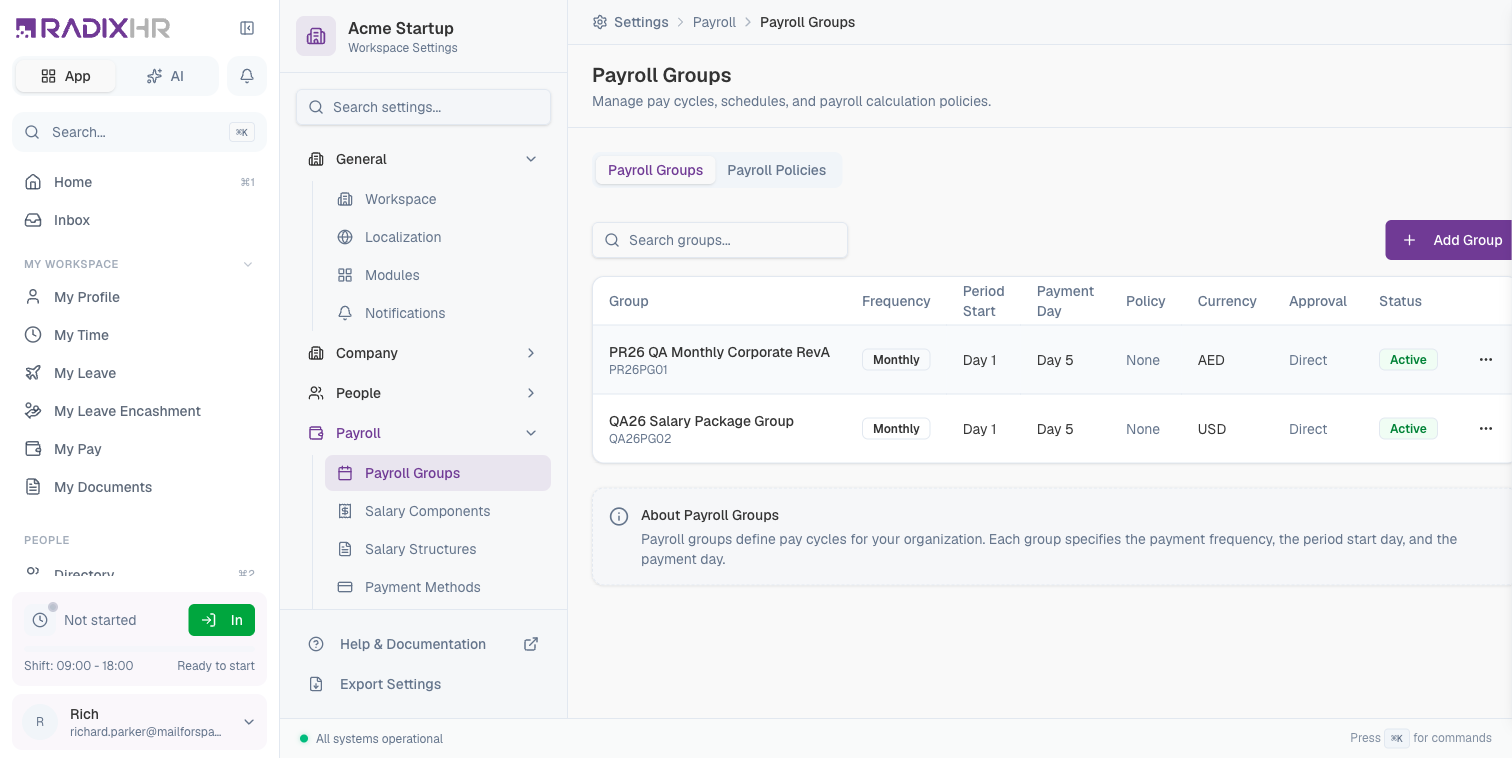Click Add Group button
This screenshot has width=1512, height=758.
pos(1449,240)
